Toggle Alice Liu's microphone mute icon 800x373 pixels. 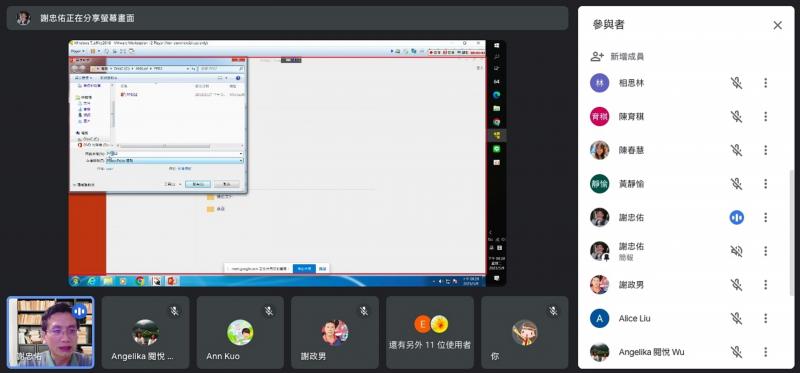point(736,318)
